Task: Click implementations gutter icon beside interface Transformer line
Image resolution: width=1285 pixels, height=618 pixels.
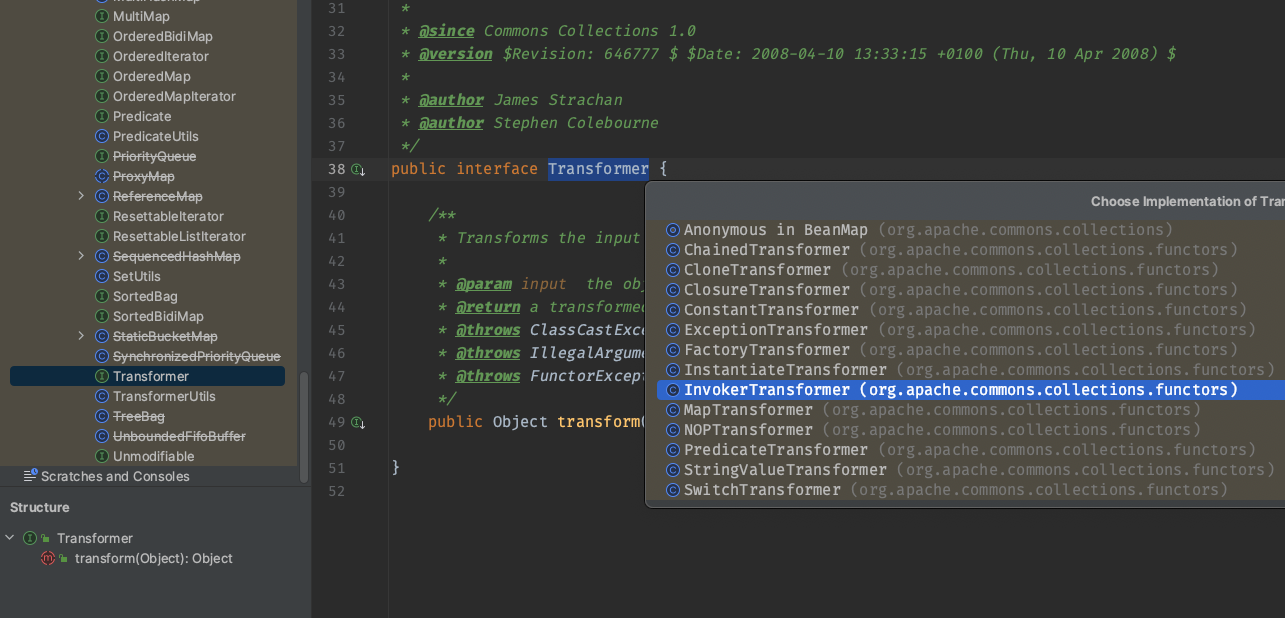Action: [x=357, y=170]
